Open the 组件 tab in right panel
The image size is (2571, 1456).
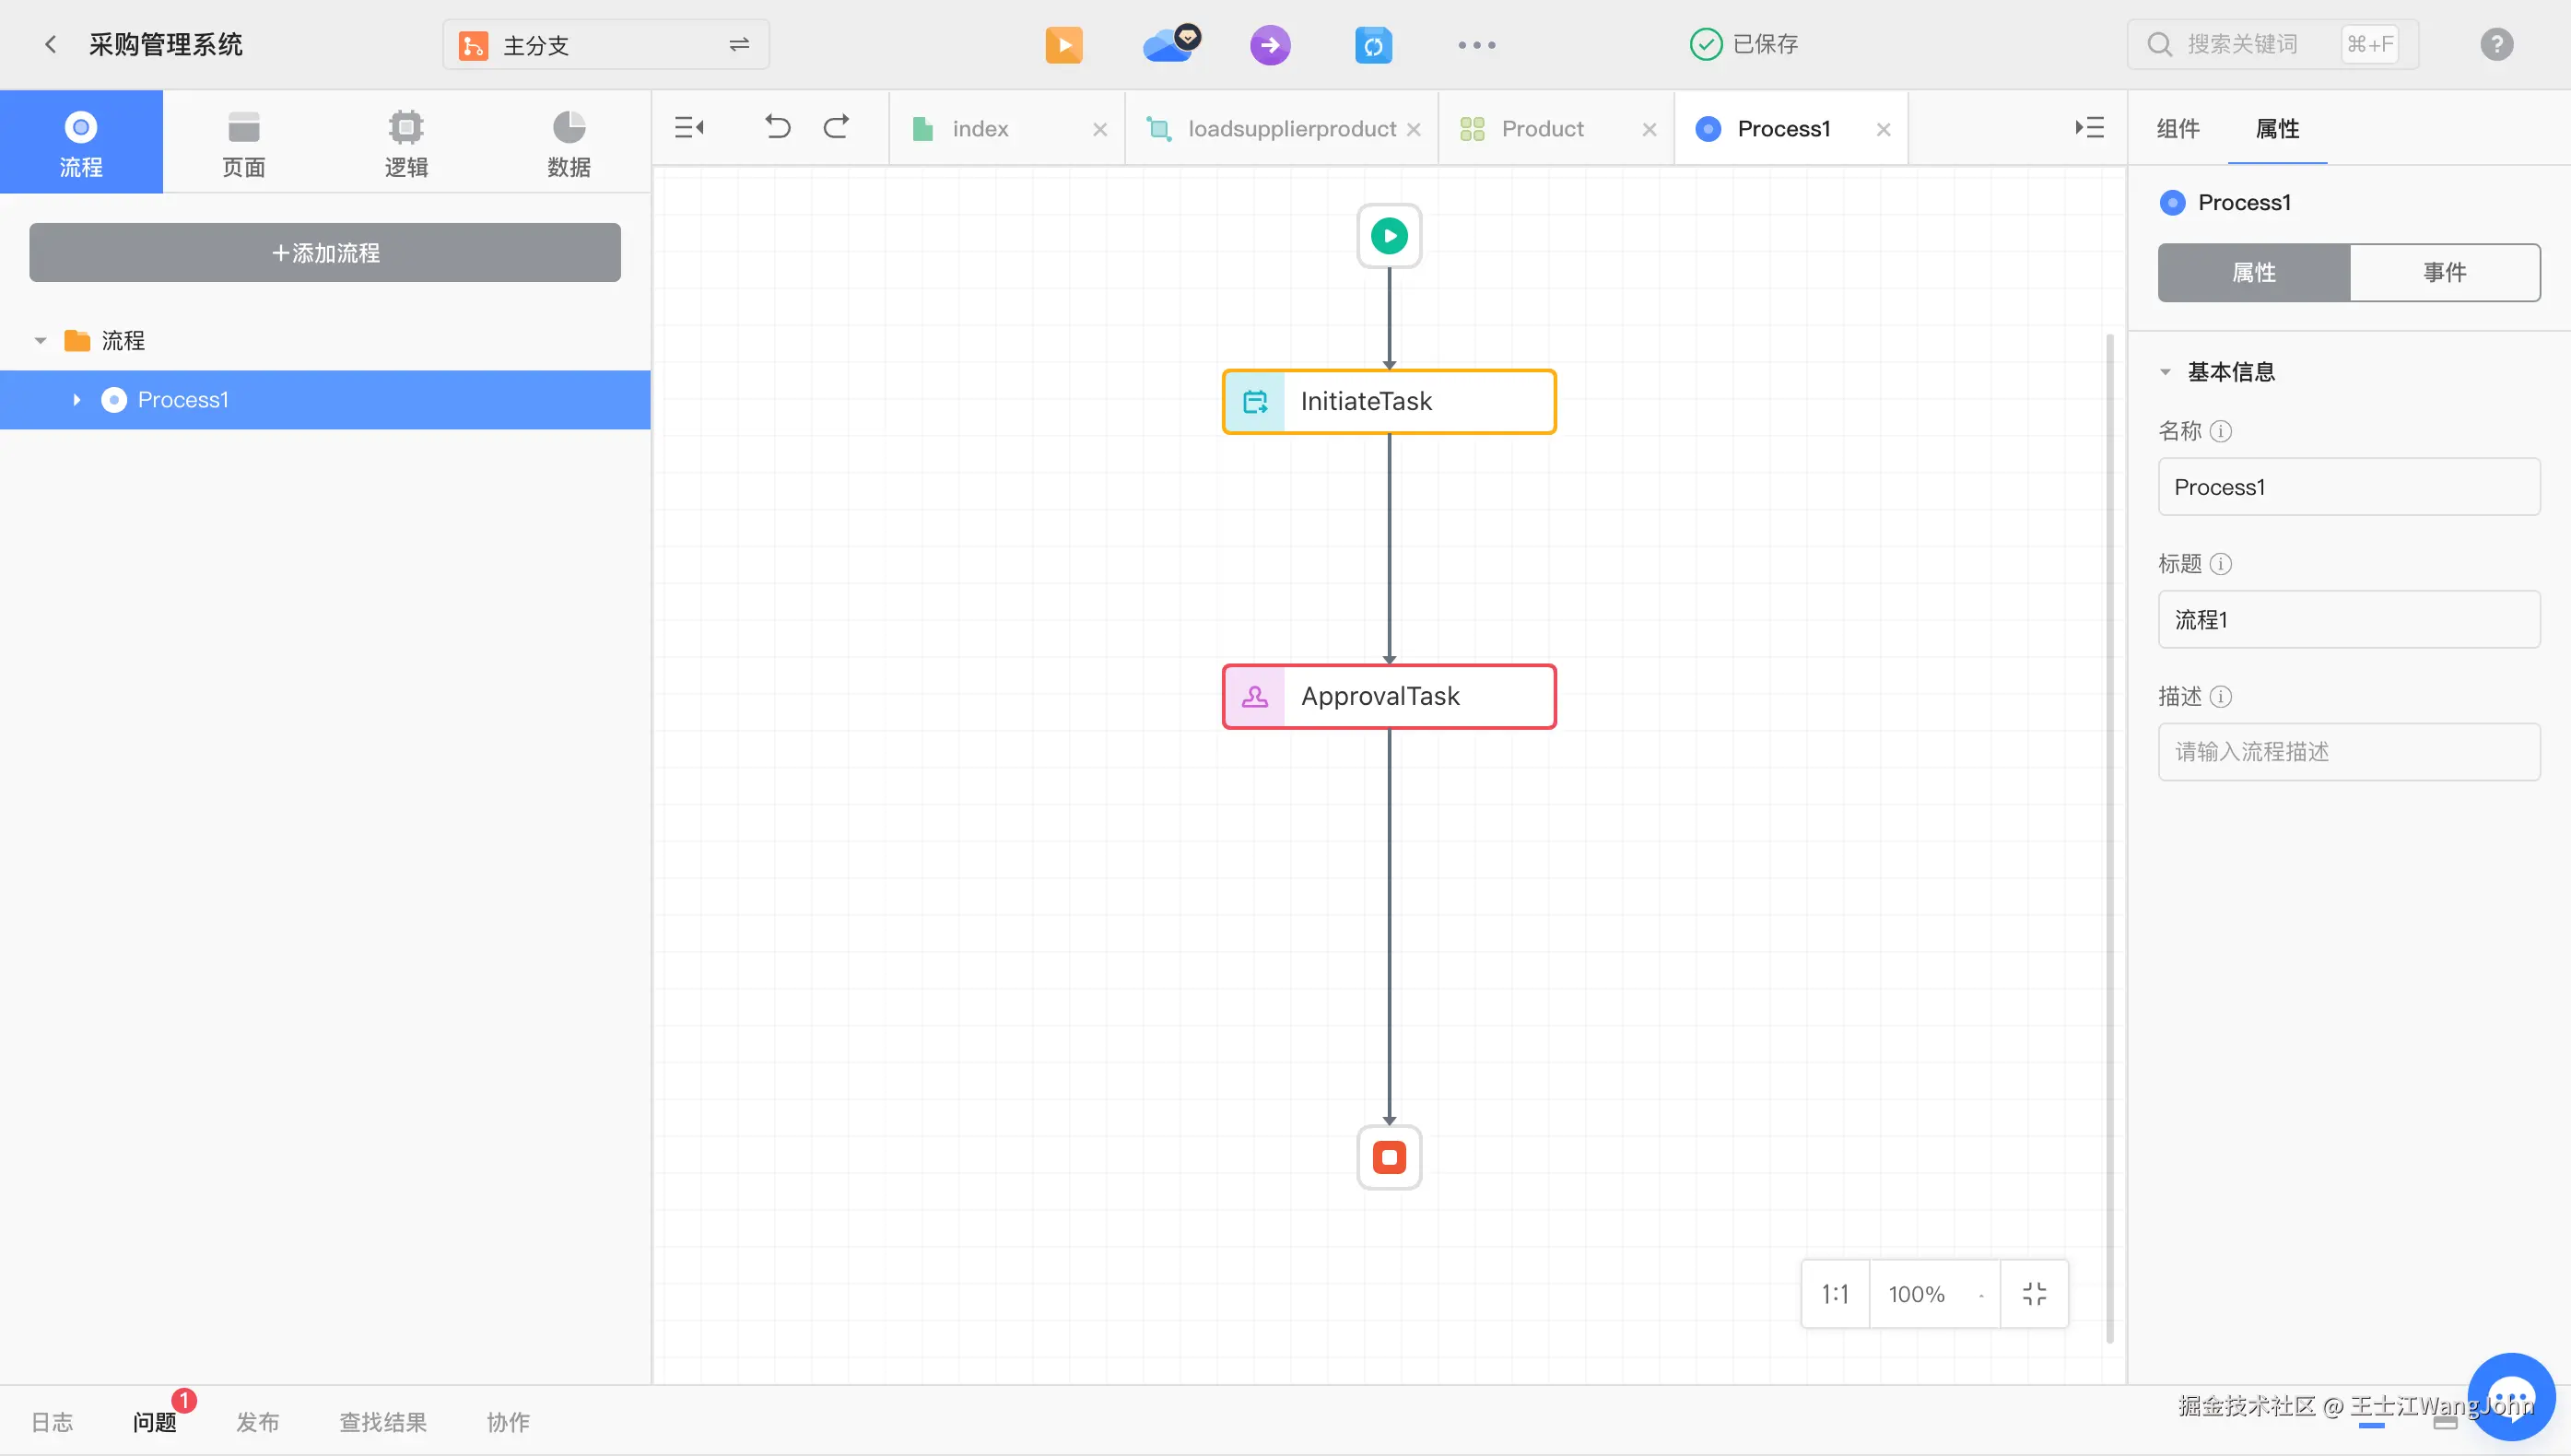2178,129
